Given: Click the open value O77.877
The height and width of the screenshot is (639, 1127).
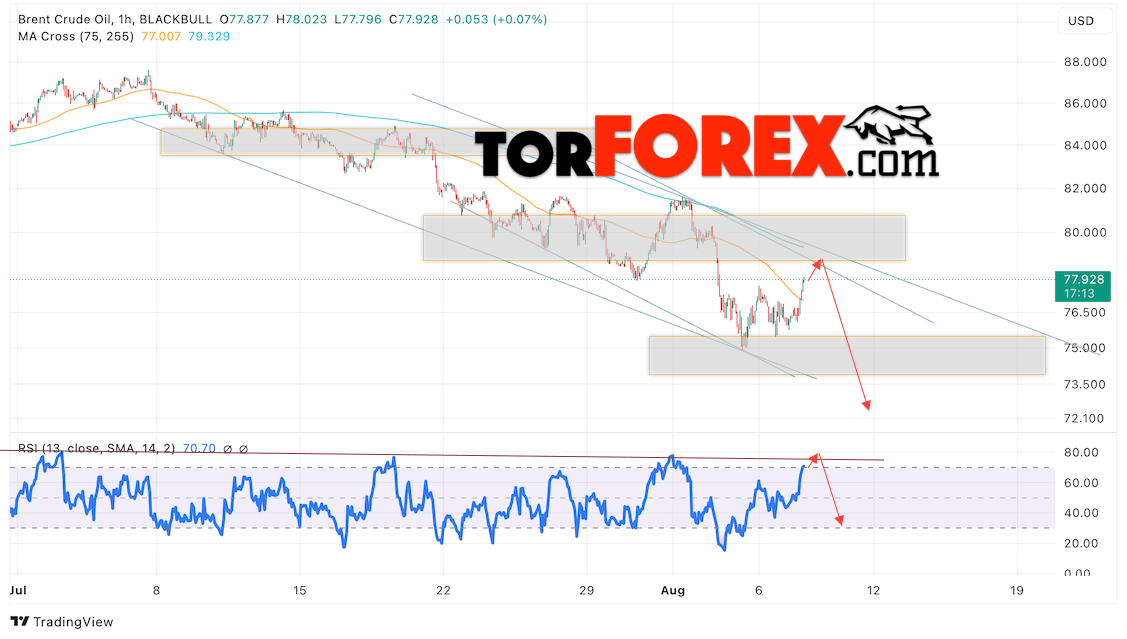Looking at the screenshot, I should click(244, 19).
